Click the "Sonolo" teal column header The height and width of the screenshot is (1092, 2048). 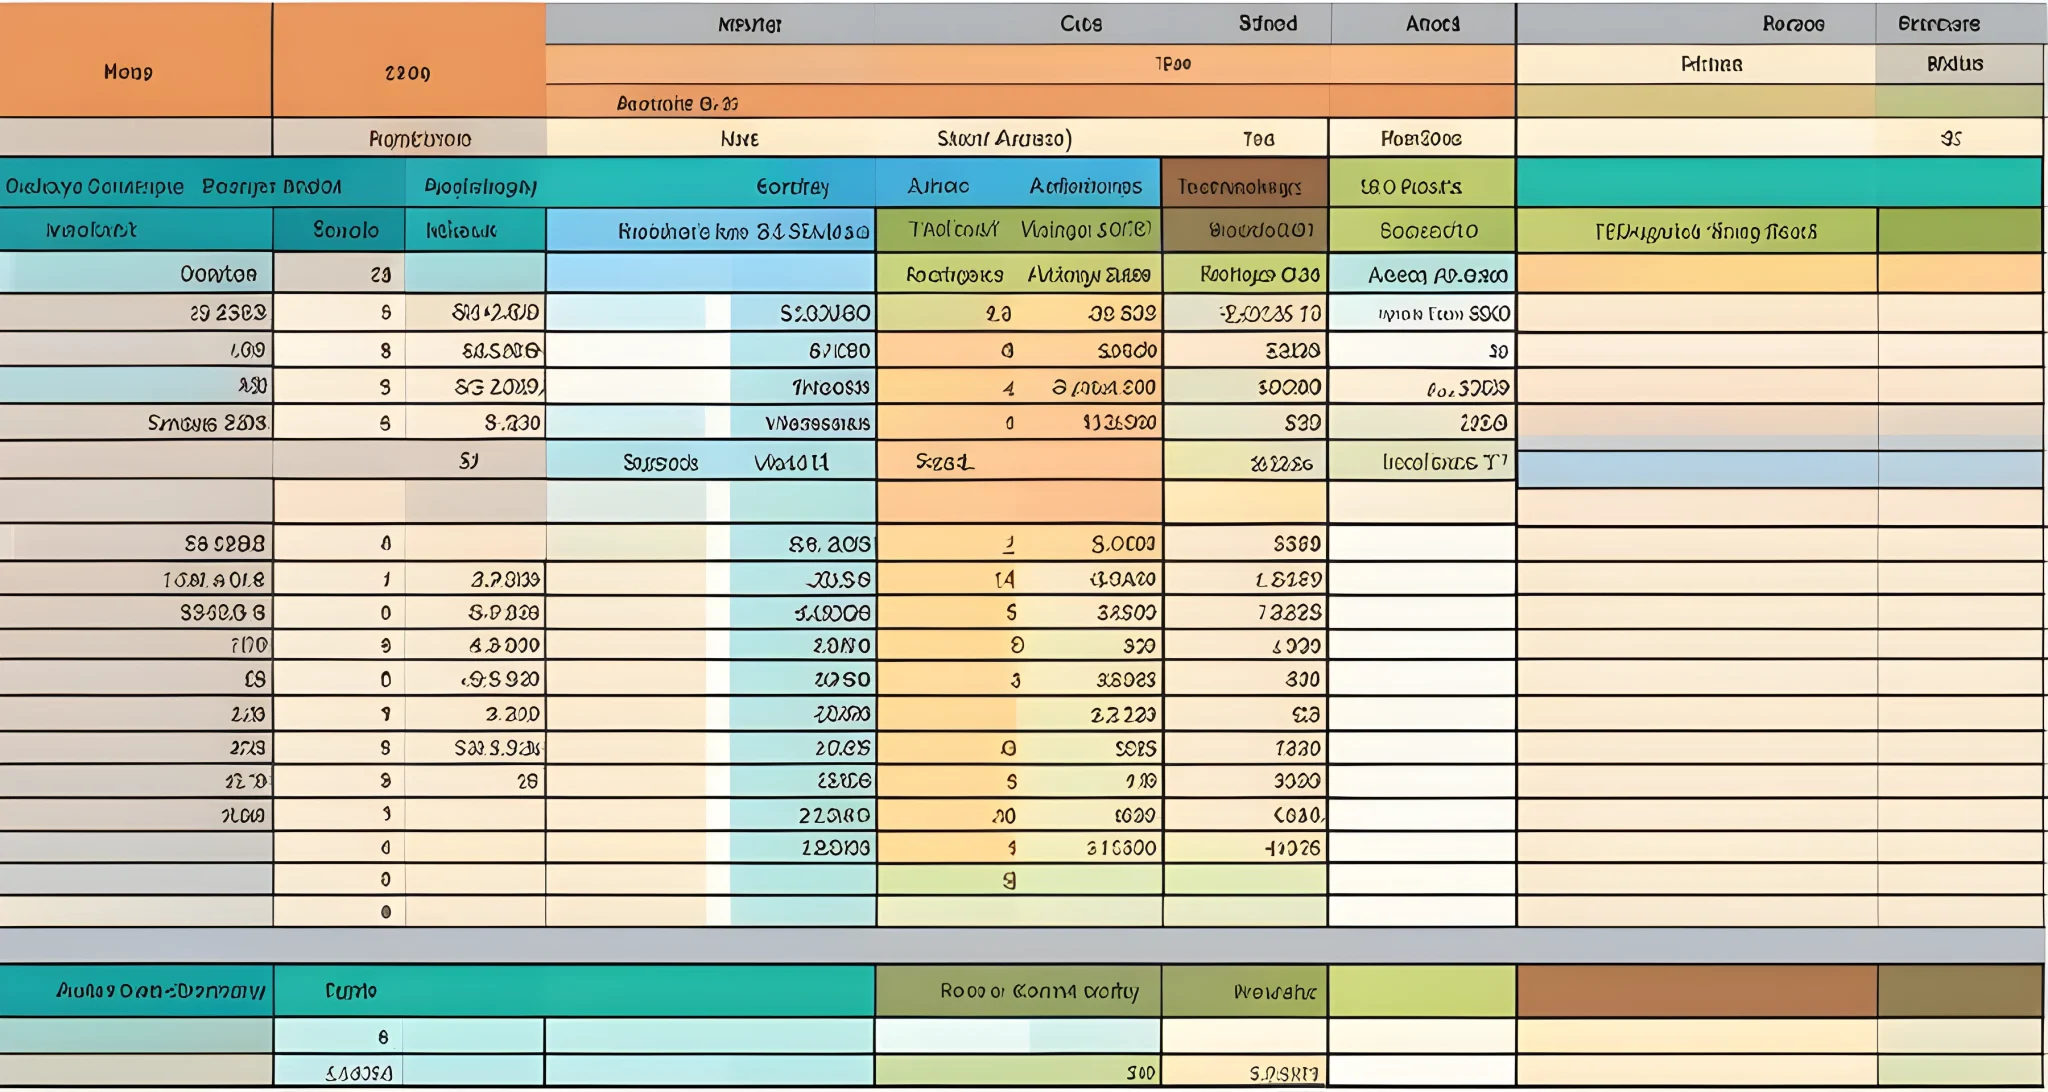pyautogui.click(x=339, y=230)
